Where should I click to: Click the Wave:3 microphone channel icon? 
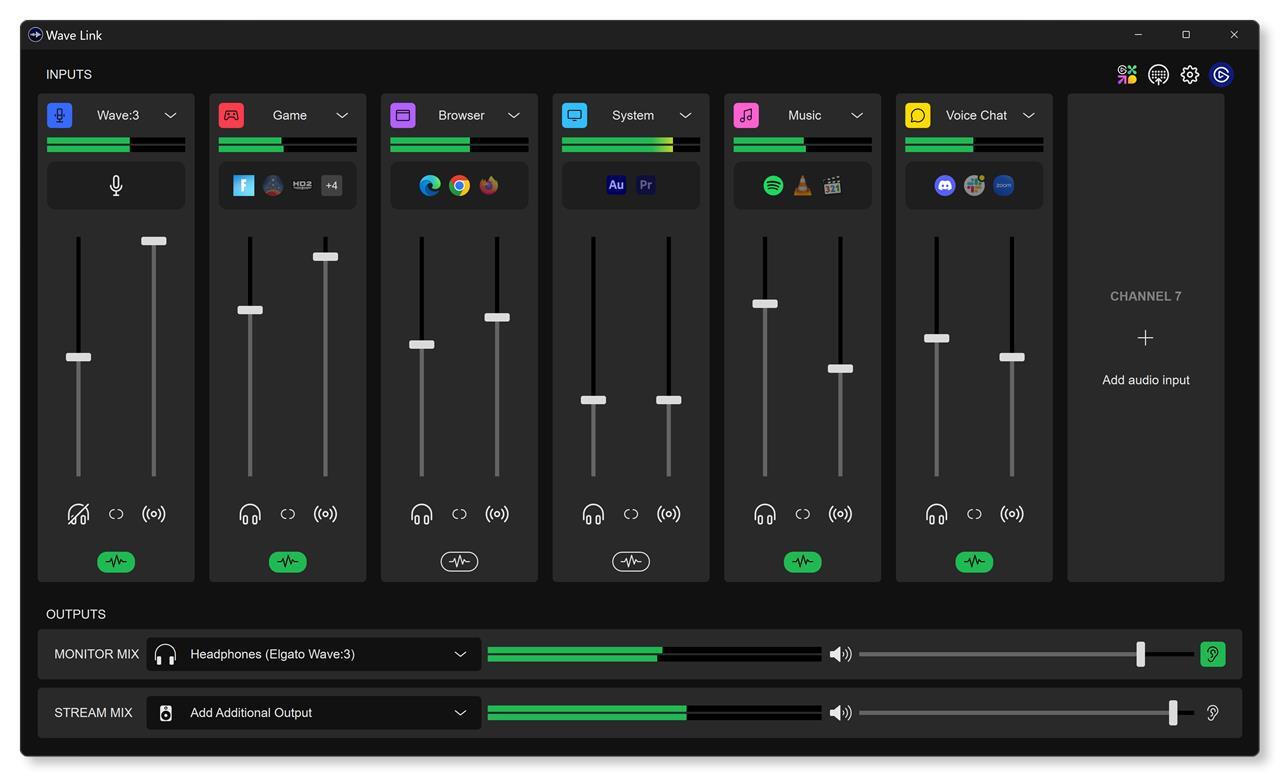click(x=59, y=115)
